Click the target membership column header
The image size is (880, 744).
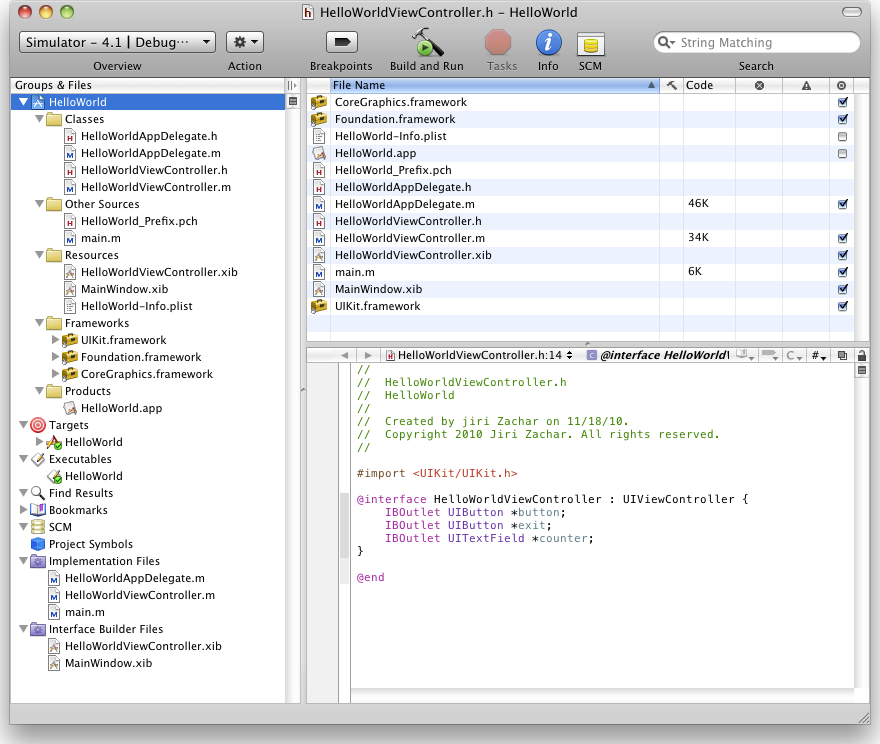[841, 85]
